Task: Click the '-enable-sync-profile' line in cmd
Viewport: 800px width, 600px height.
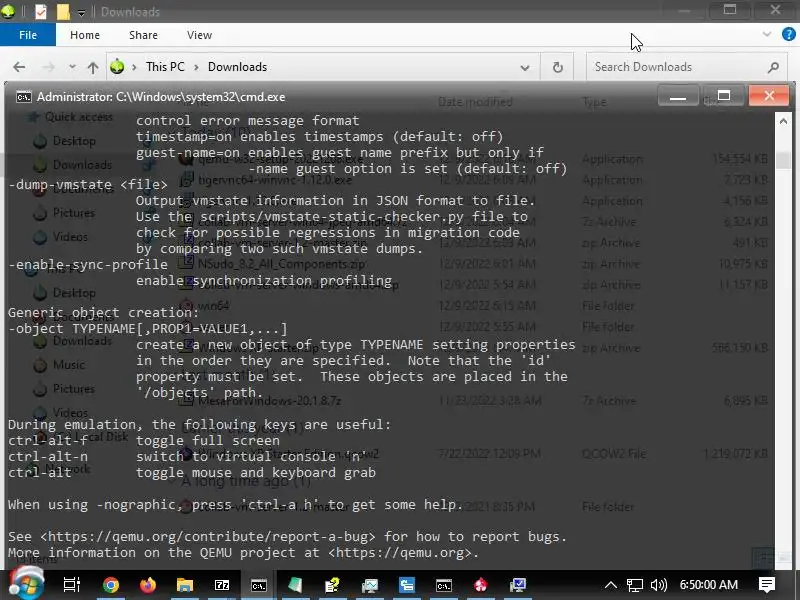Action: (88, 264)
